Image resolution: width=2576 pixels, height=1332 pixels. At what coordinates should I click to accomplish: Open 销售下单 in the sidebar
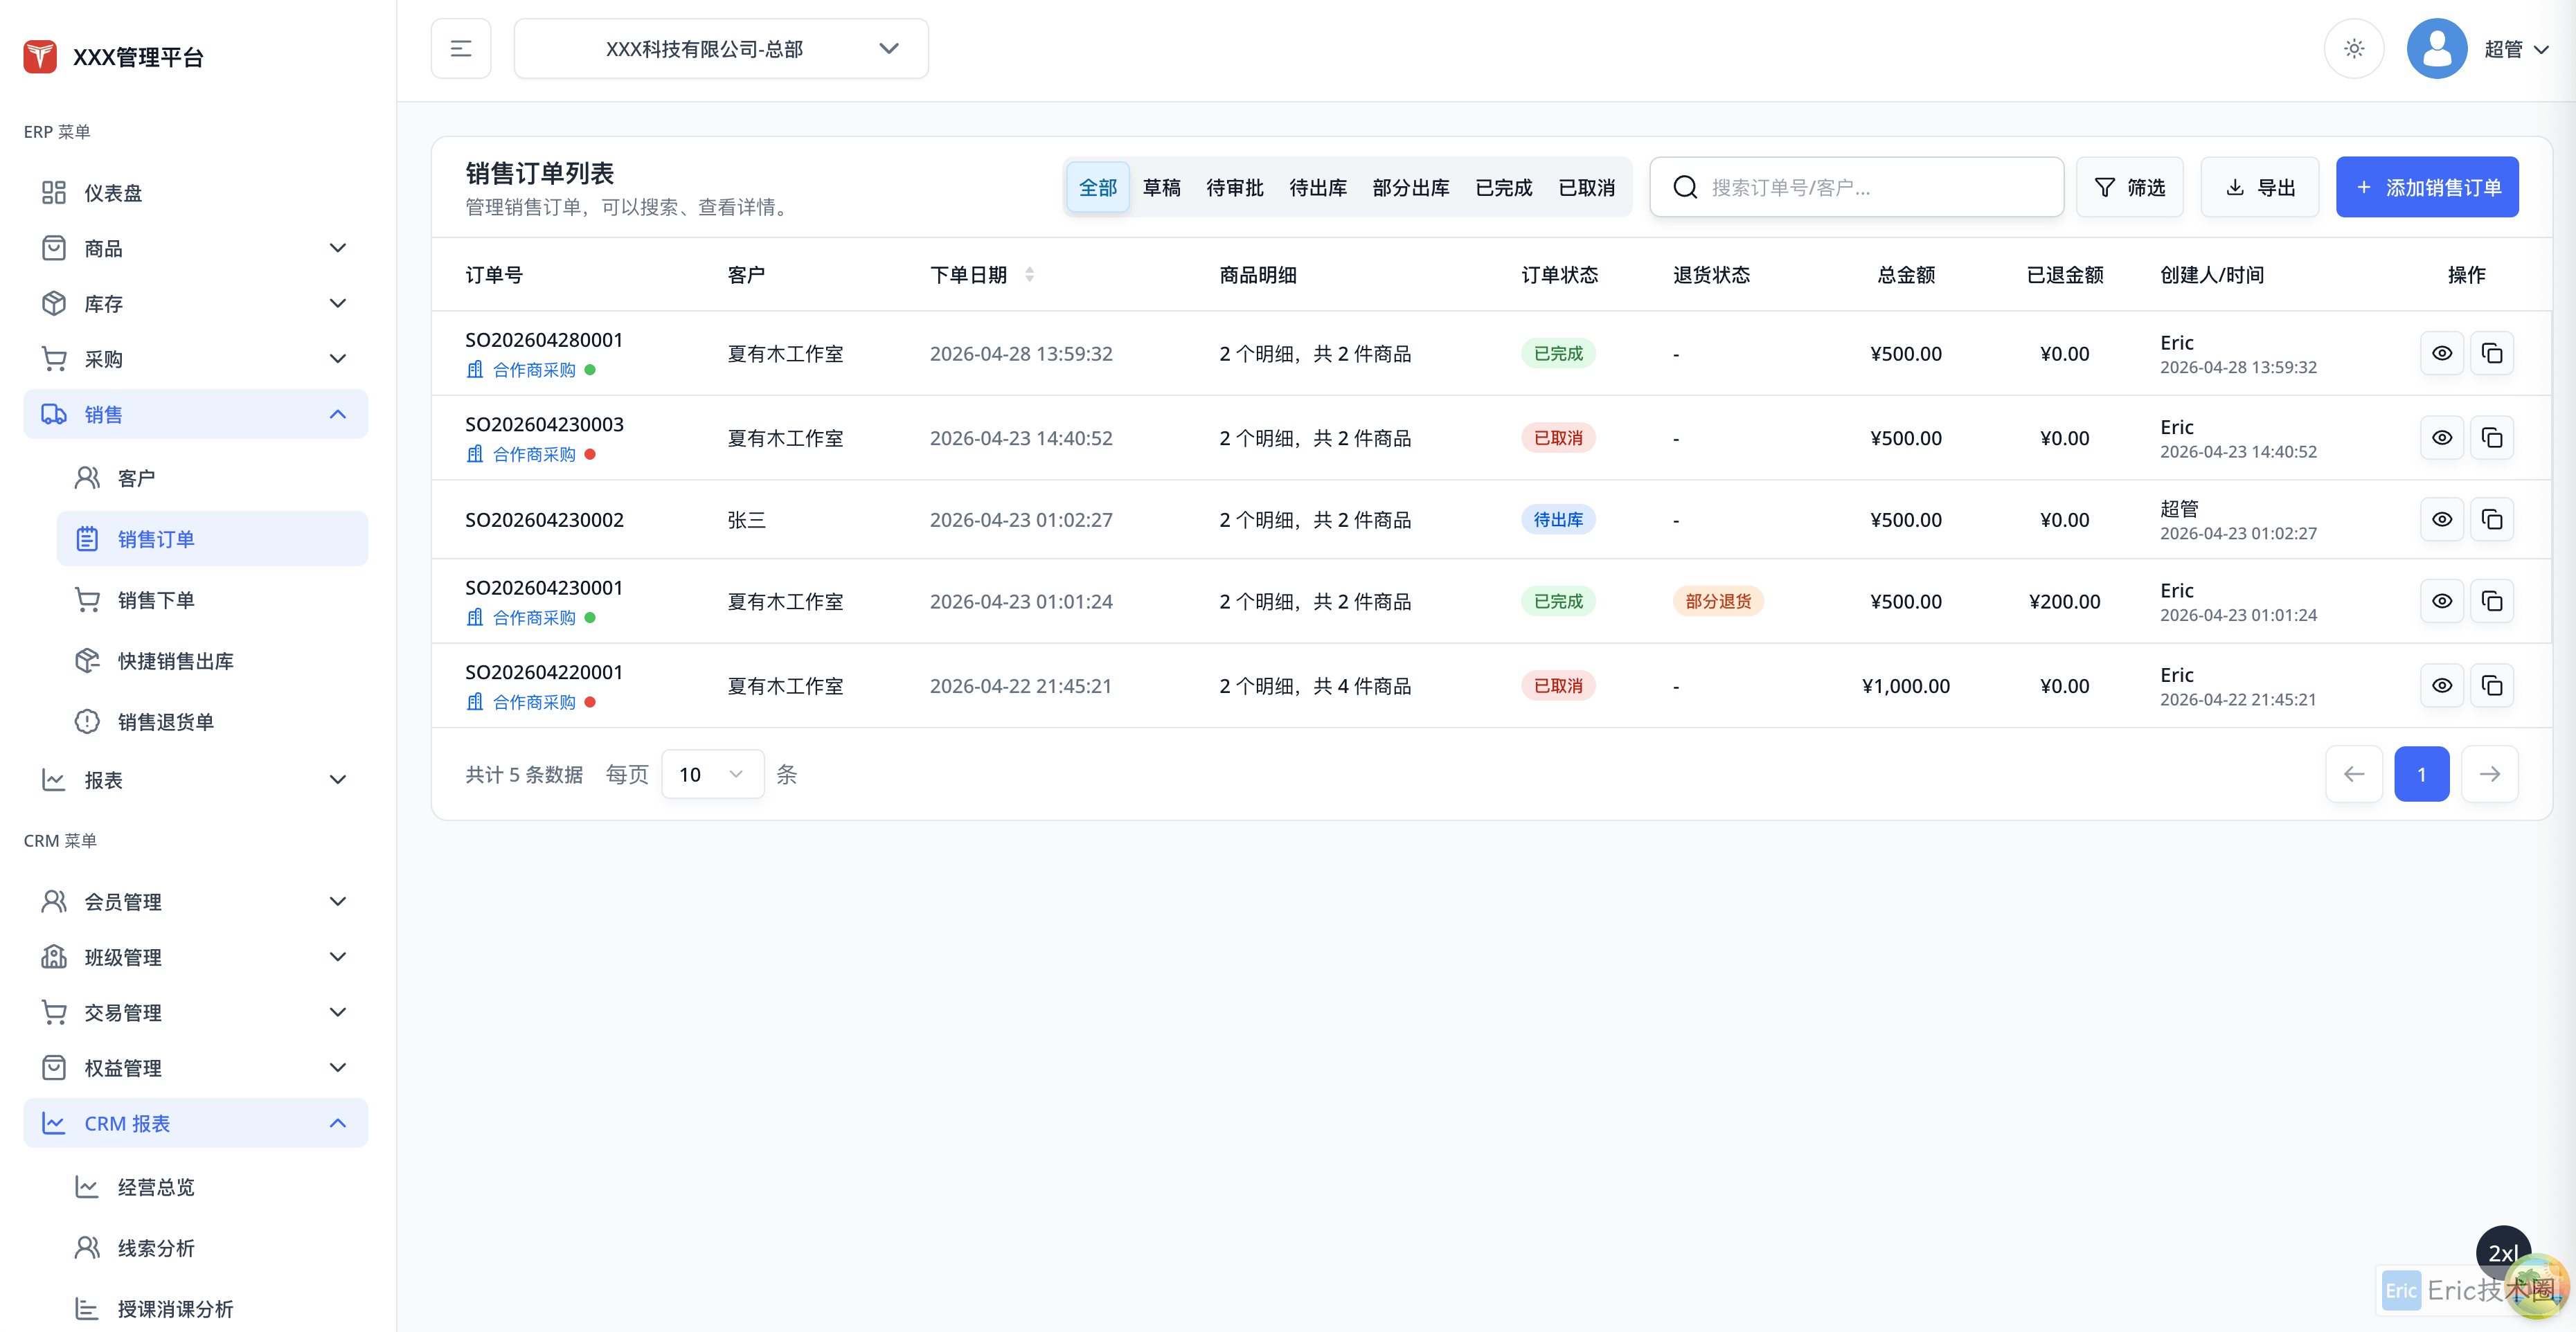tap(212, 600)
